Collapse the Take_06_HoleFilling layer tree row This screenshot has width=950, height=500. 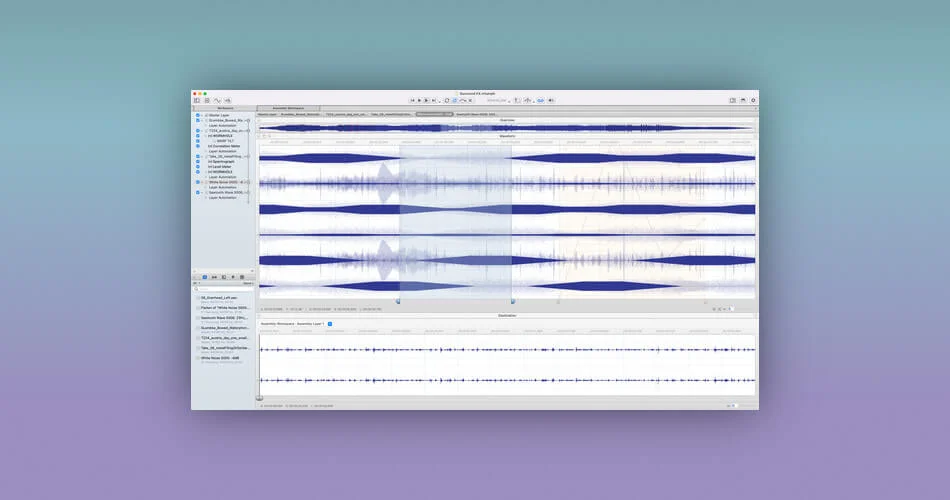pos(202,156)
